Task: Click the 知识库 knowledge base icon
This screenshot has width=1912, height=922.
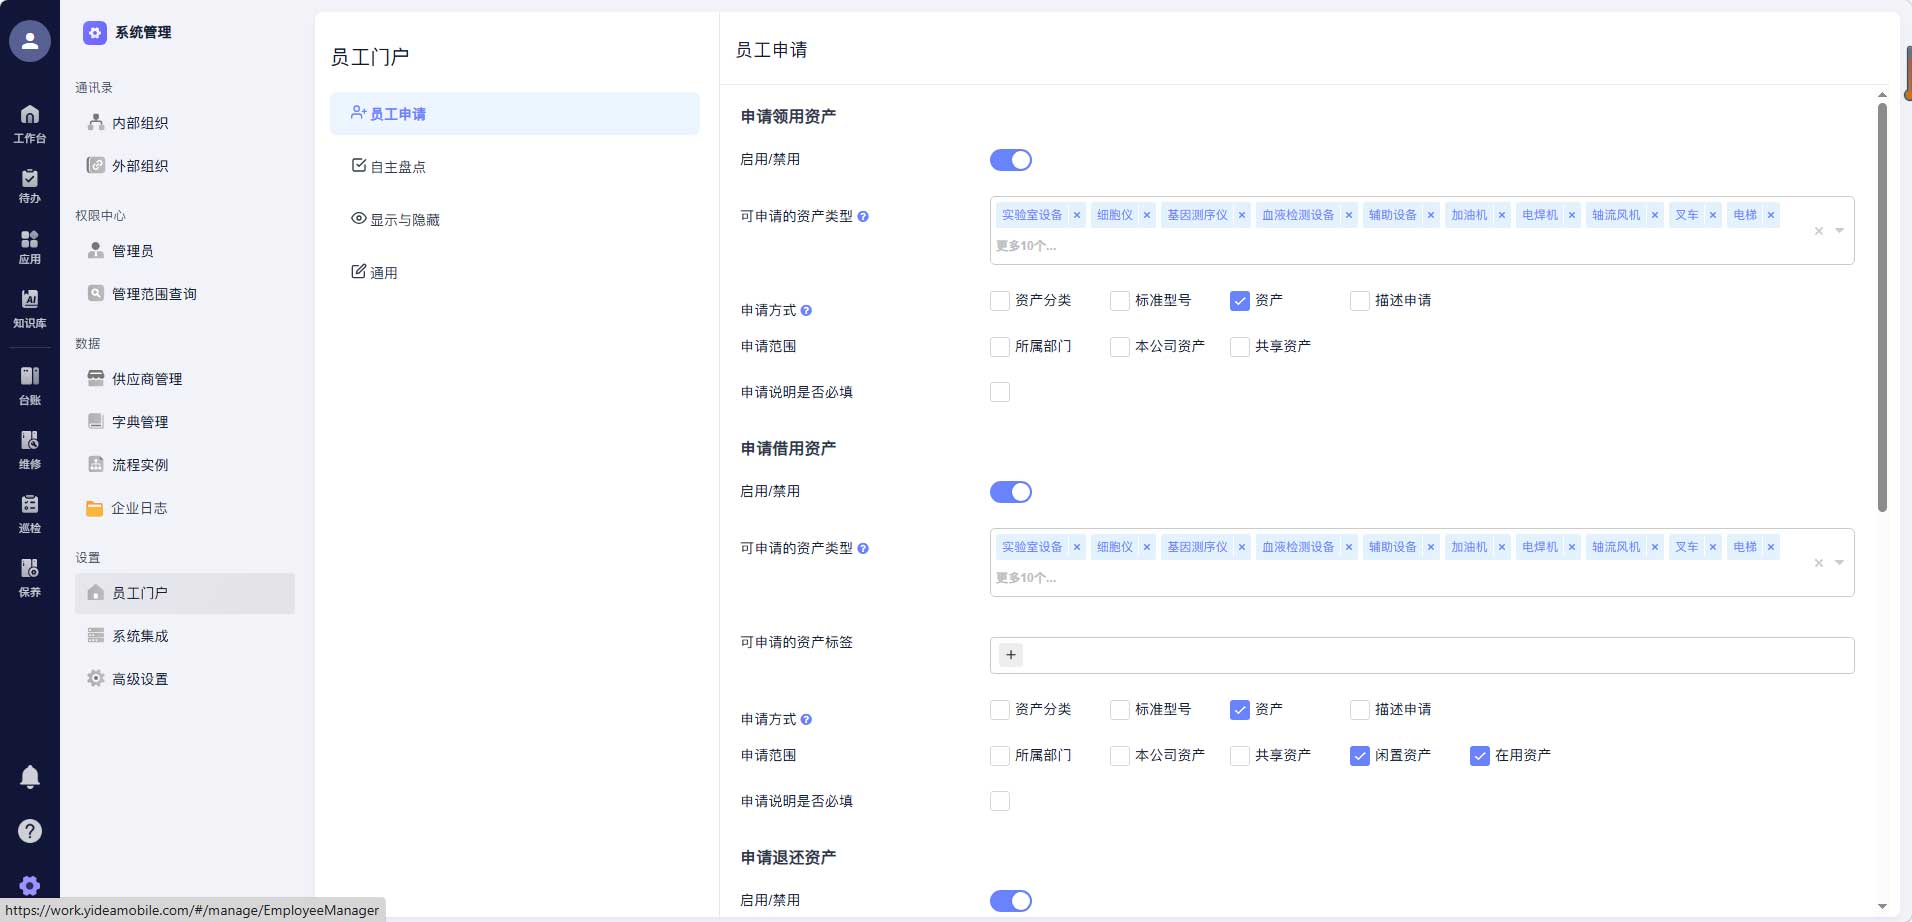Action: coord(30,306)
